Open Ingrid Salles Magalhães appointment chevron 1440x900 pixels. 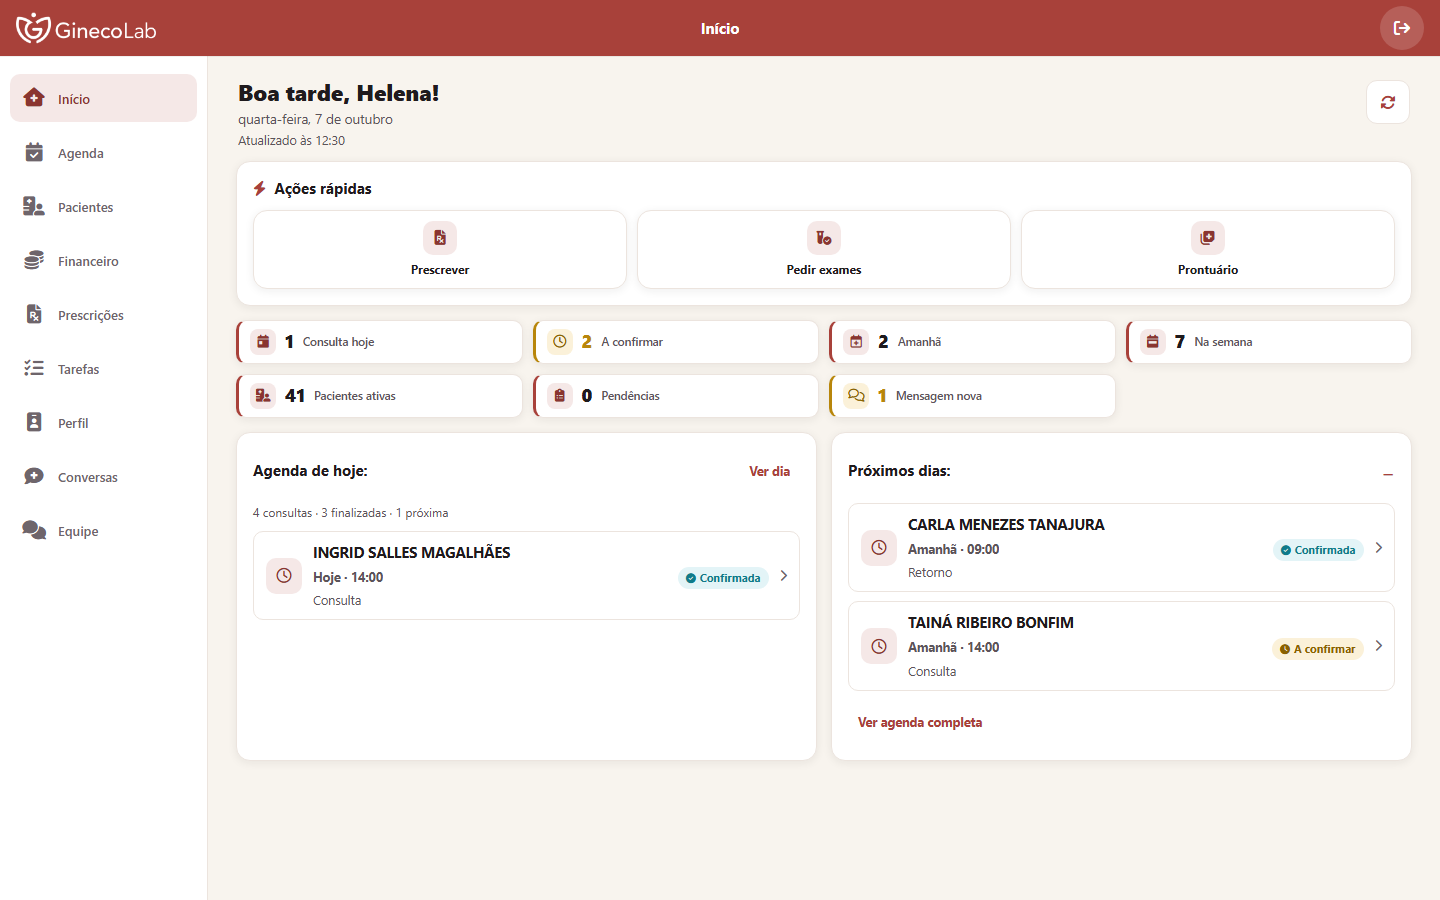coord(784,576)
